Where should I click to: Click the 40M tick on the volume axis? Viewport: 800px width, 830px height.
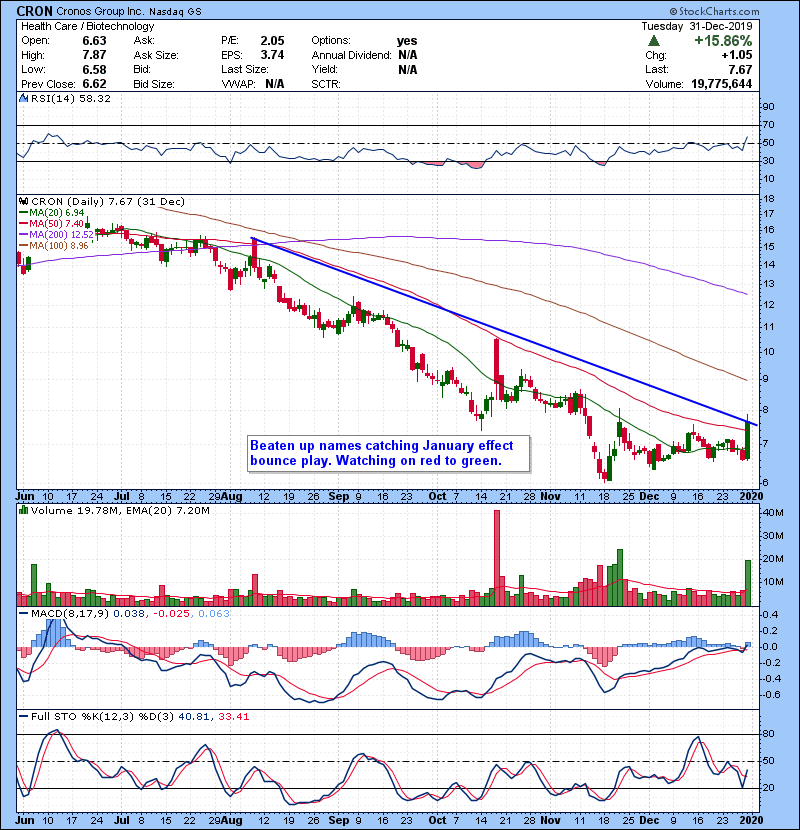(772, 513)
